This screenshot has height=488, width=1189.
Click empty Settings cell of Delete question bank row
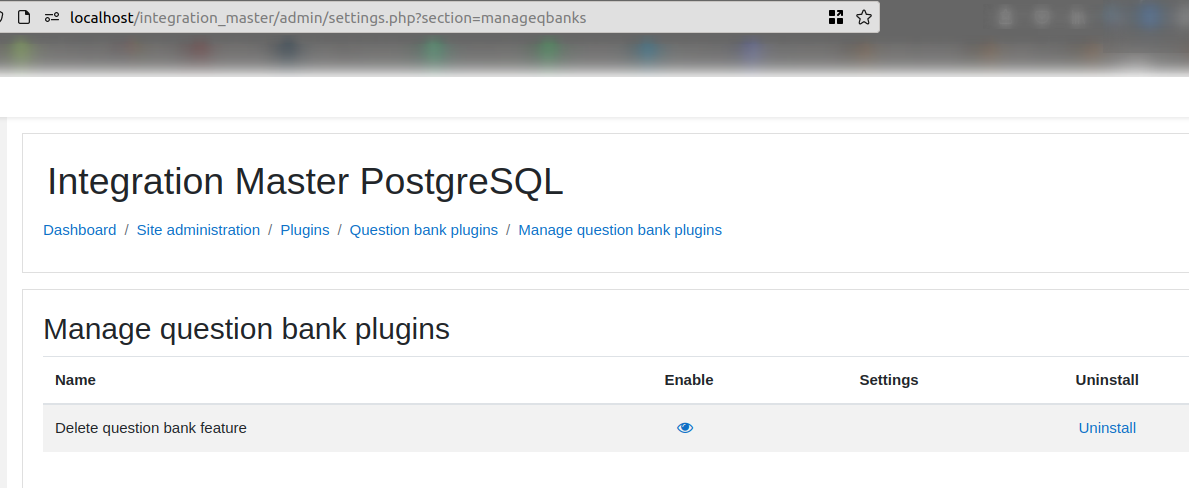tap(889, 428)
